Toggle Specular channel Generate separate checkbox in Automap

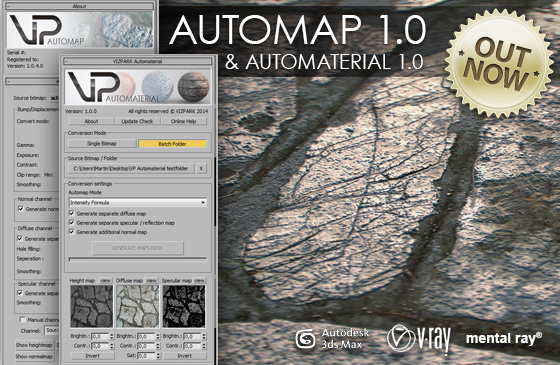click(20, 293)
